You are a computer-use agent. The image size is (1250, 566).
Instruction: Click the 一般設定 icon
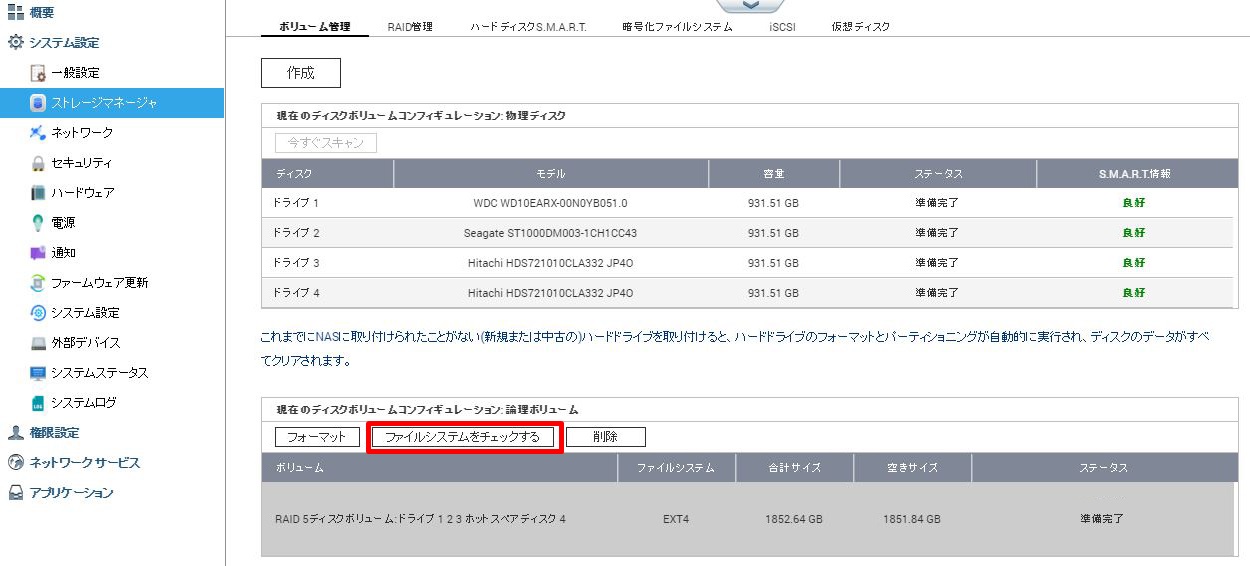(38, 73)
